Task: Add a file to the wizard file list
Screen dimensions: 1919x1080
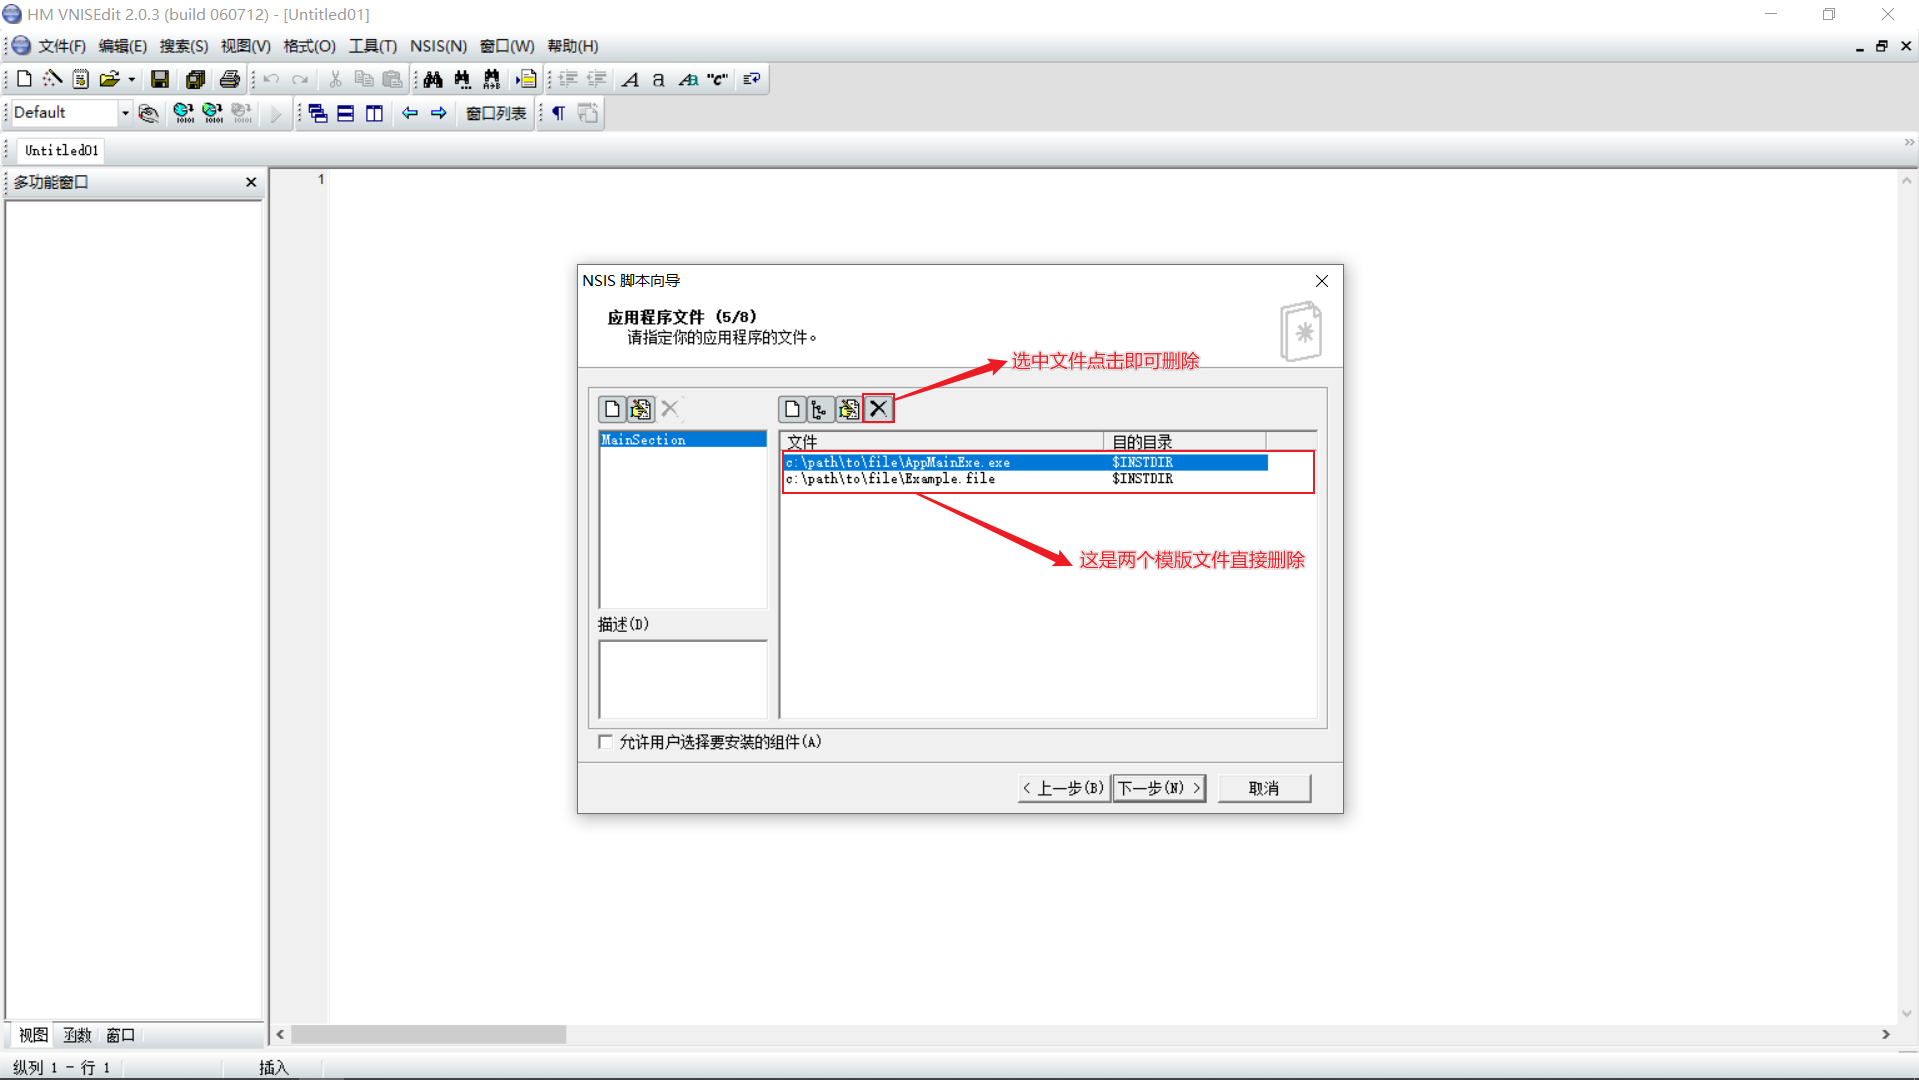Action: (x=792, y=409)
